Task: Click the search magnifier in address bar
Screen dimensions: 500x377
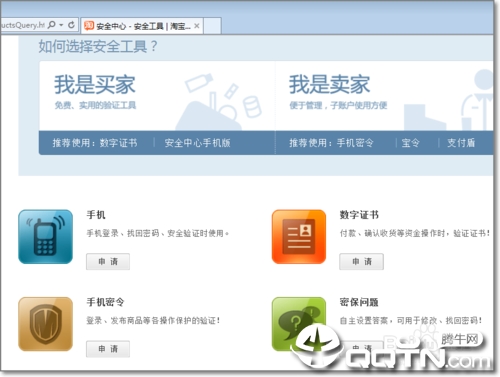Action: coord(52,25)
